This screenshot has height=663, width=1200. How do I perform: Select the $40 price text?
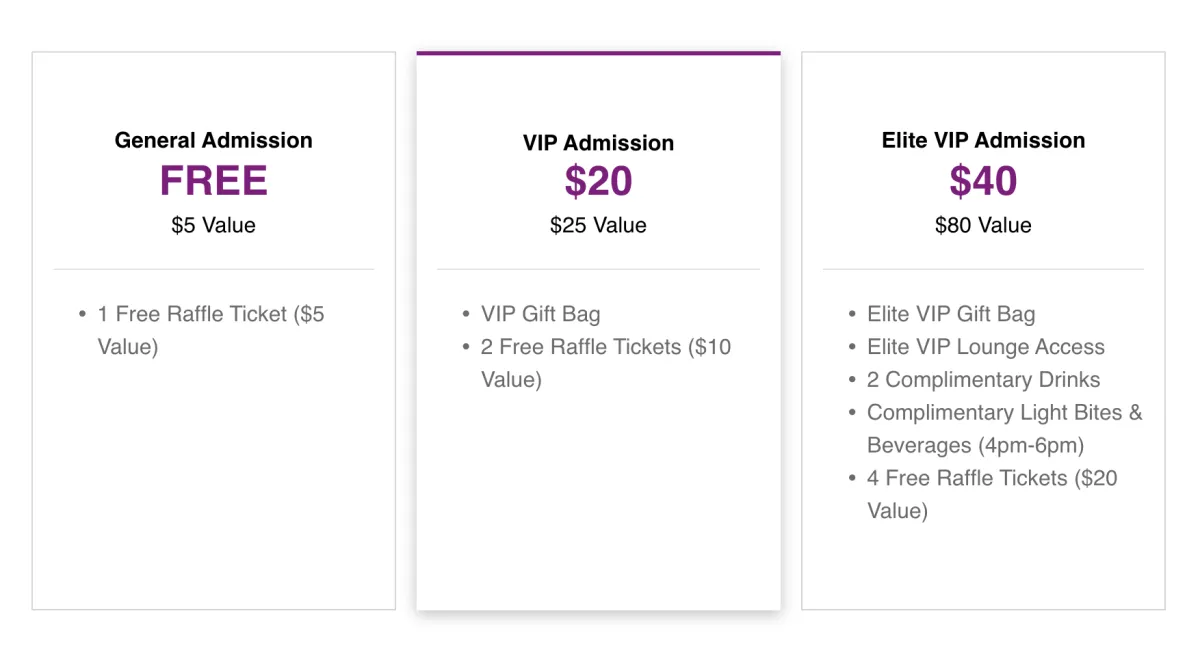983,181
